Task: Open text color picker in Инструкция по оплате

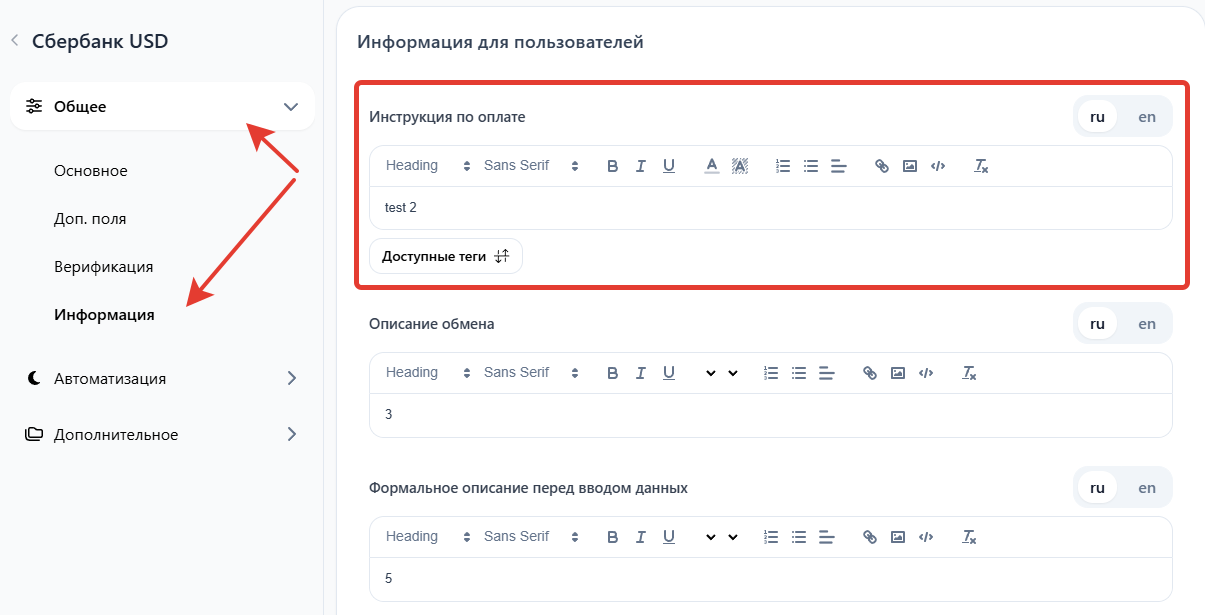Action: [711, 166]
